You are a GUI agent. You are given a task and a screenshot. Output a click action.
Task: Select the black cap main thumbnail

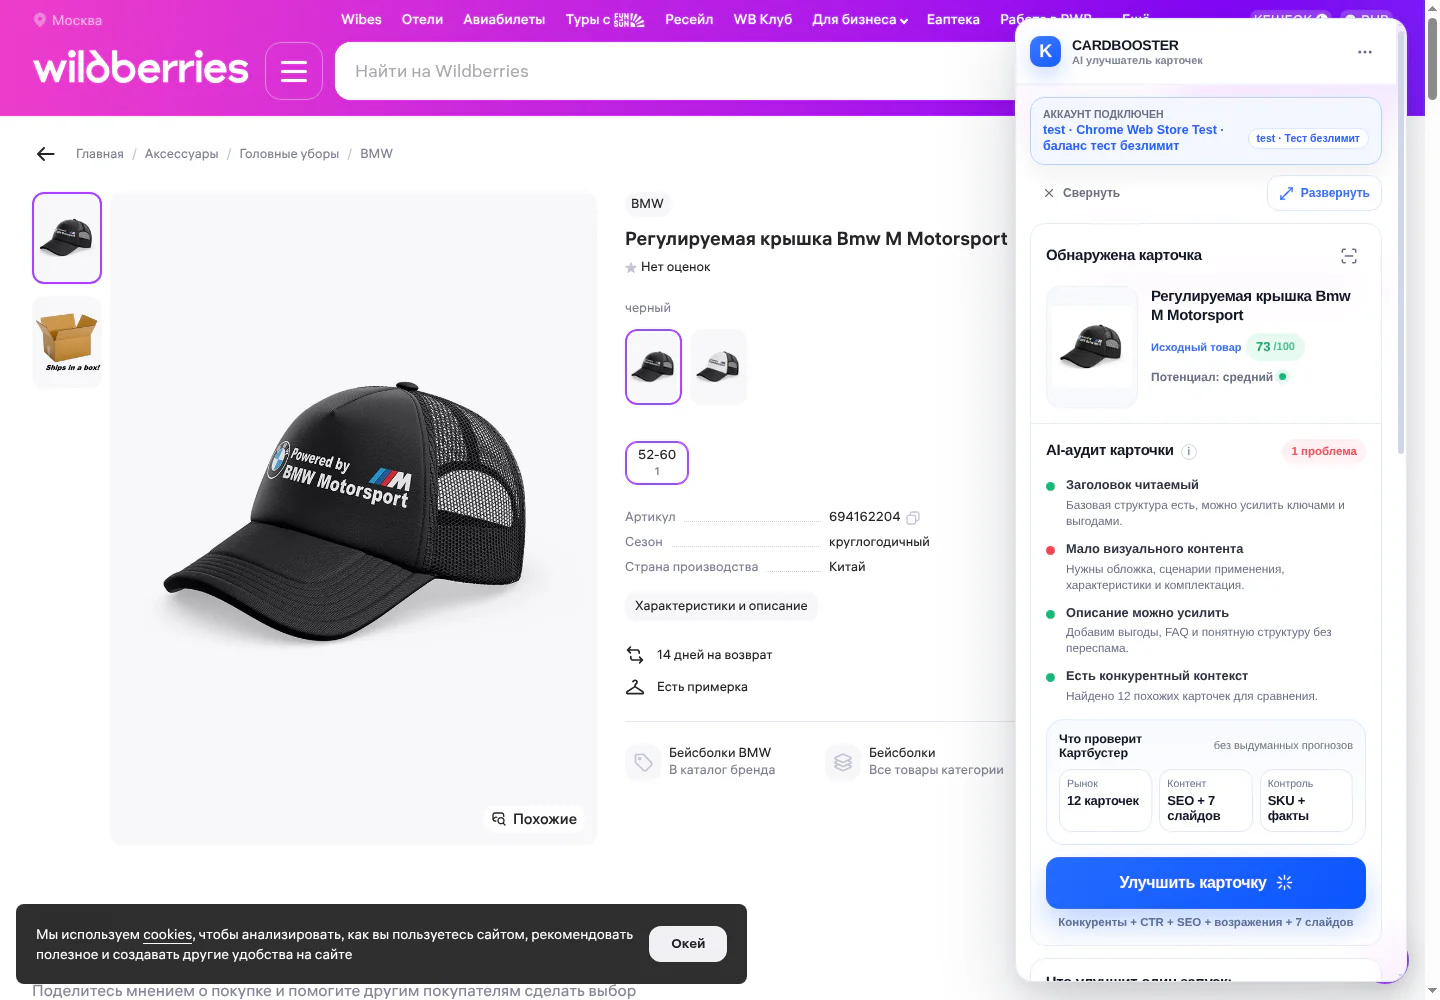point(67,238)
